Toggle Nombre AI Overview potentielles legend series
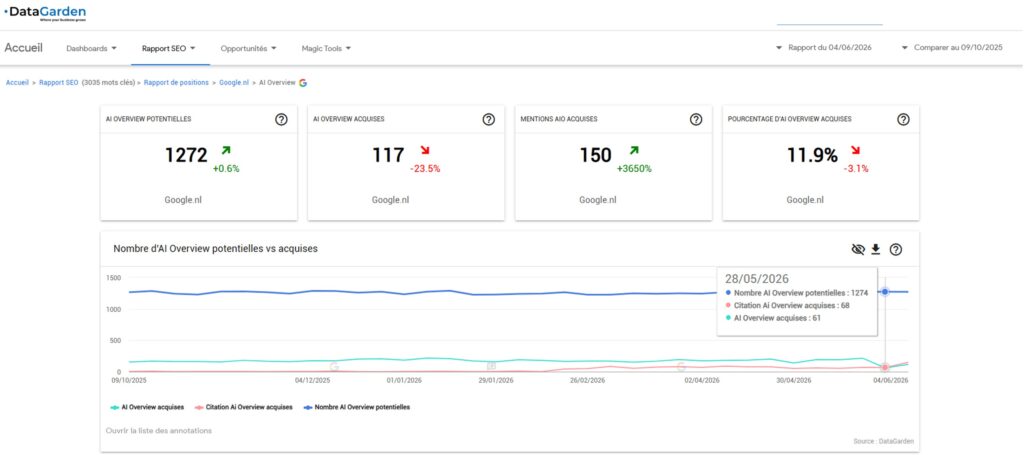Screen dimensions: 1024x455 coord(357,407)
